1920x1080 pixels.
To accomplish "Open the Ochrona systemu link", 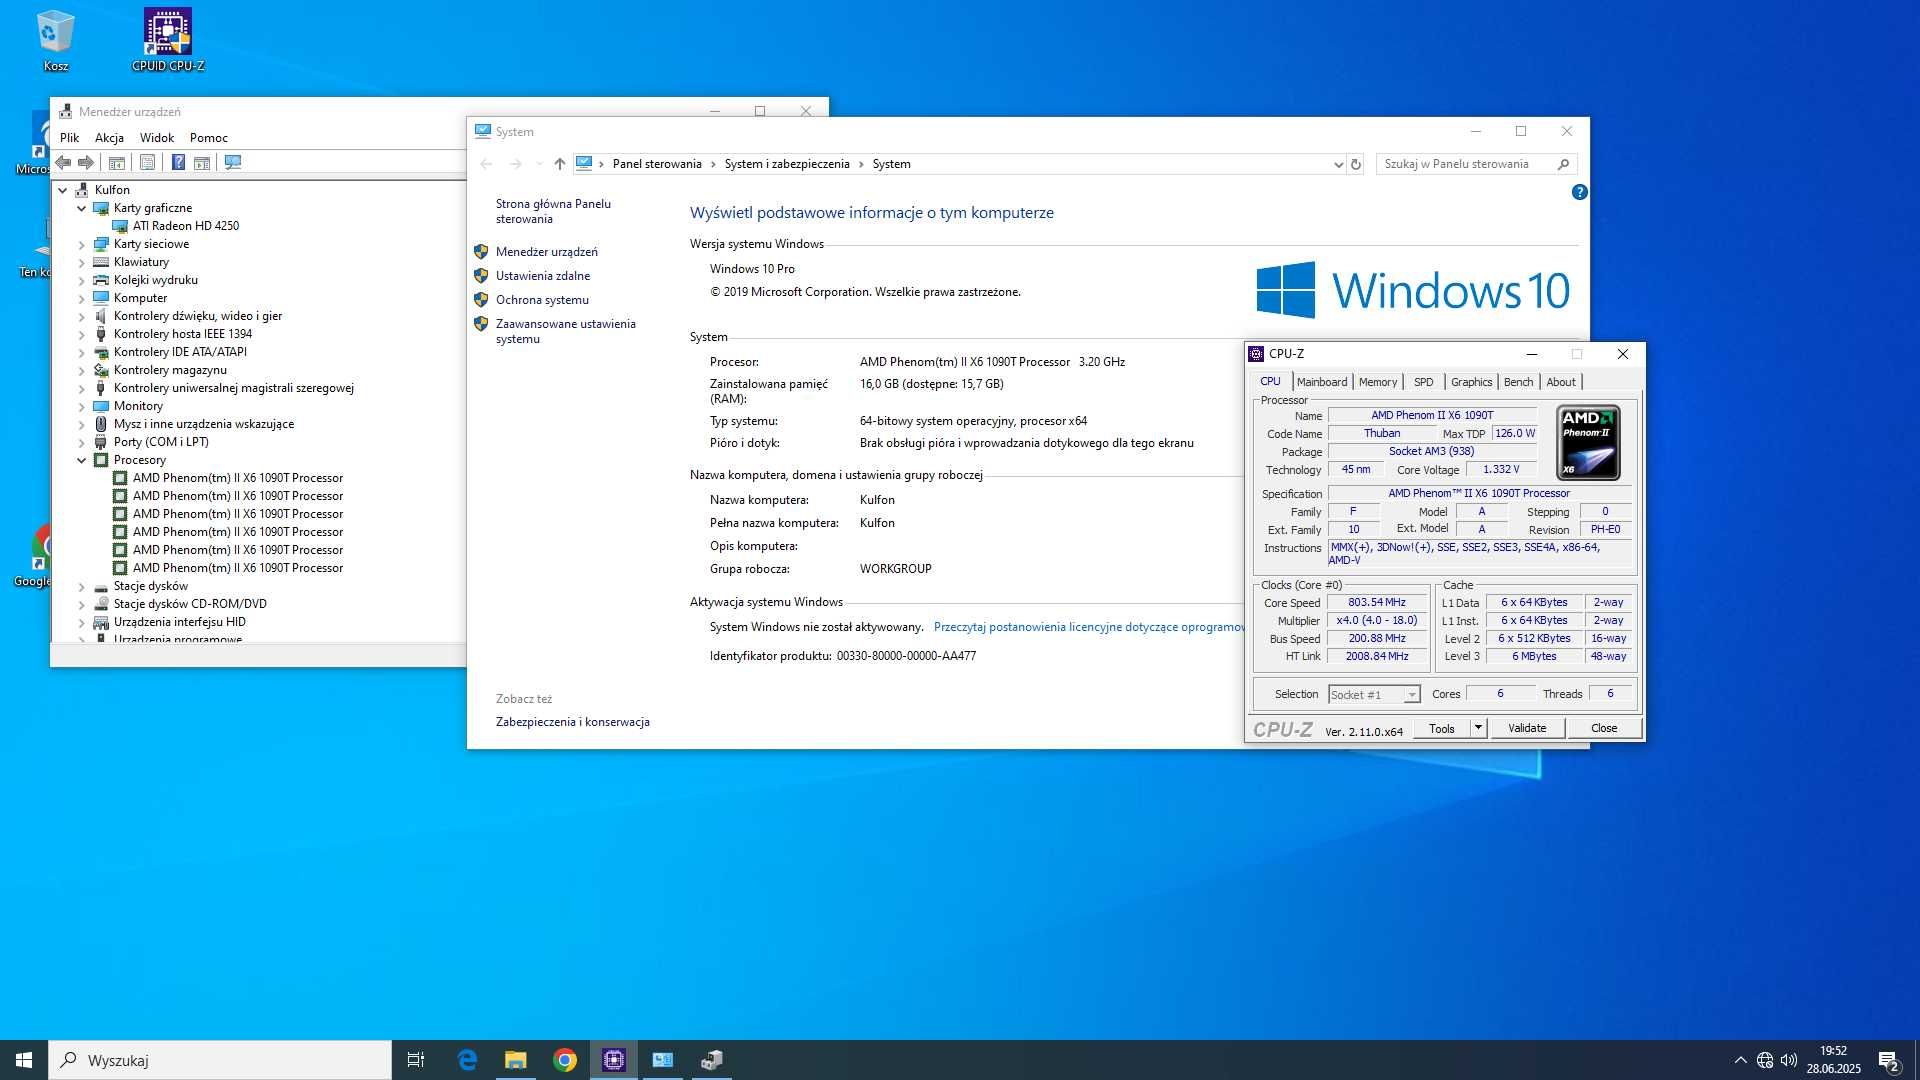I will coord(542,300).
